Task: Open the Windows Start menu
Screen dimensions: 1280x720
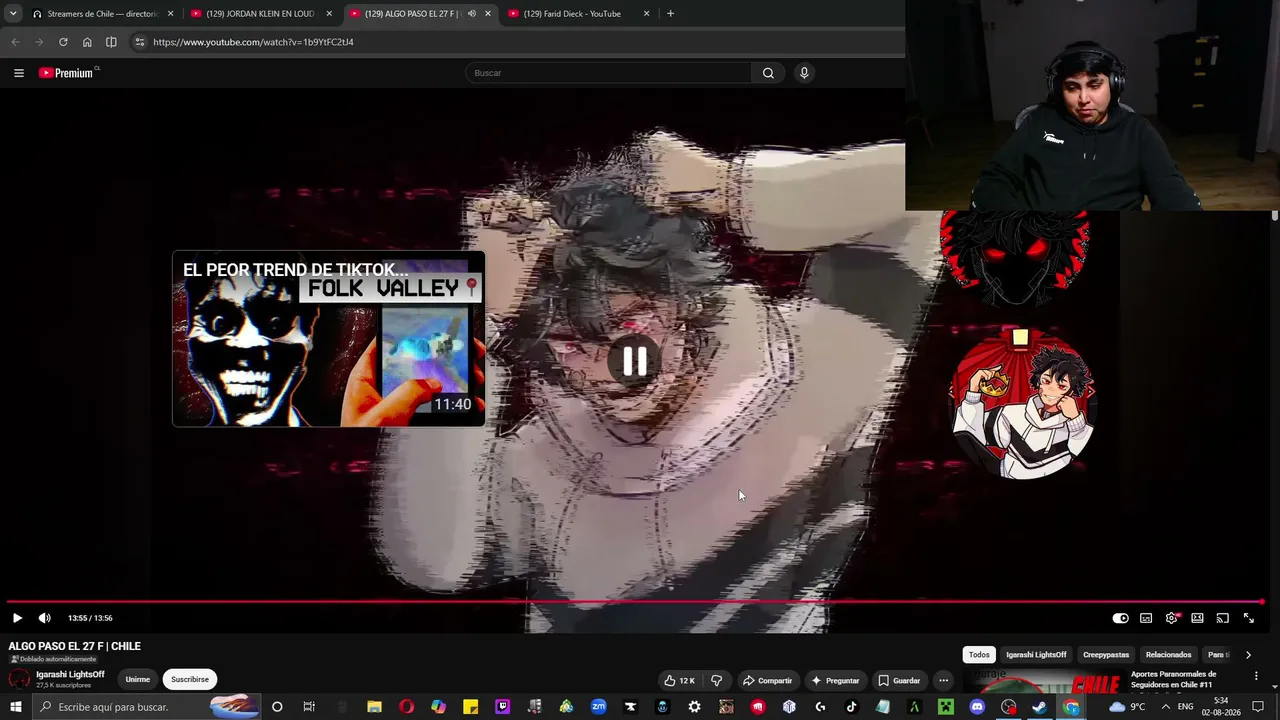Action: [16, 707]
